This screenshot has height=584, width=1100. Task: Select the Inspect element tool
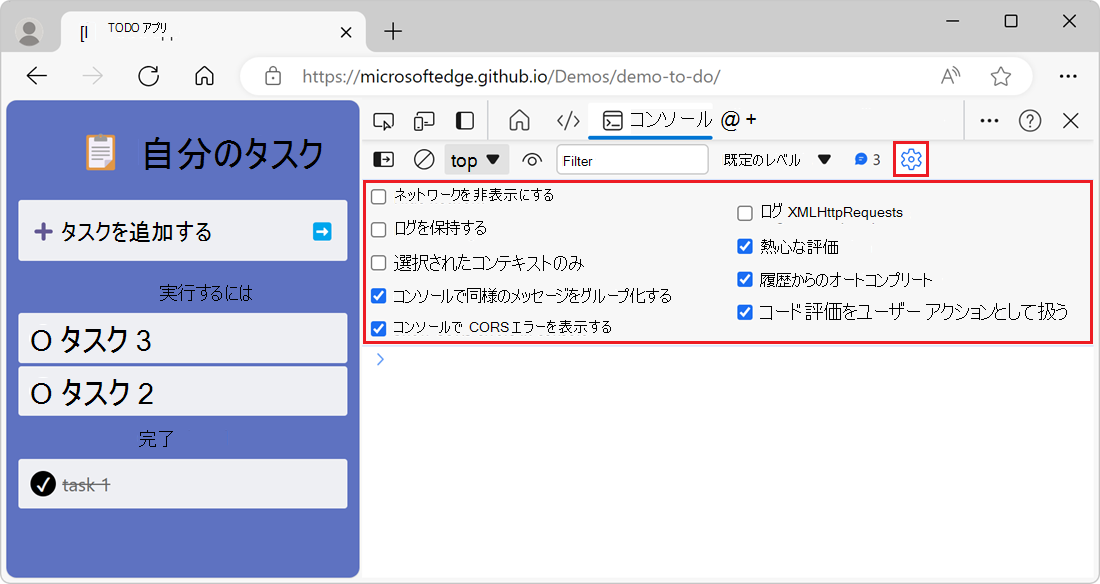383,119
